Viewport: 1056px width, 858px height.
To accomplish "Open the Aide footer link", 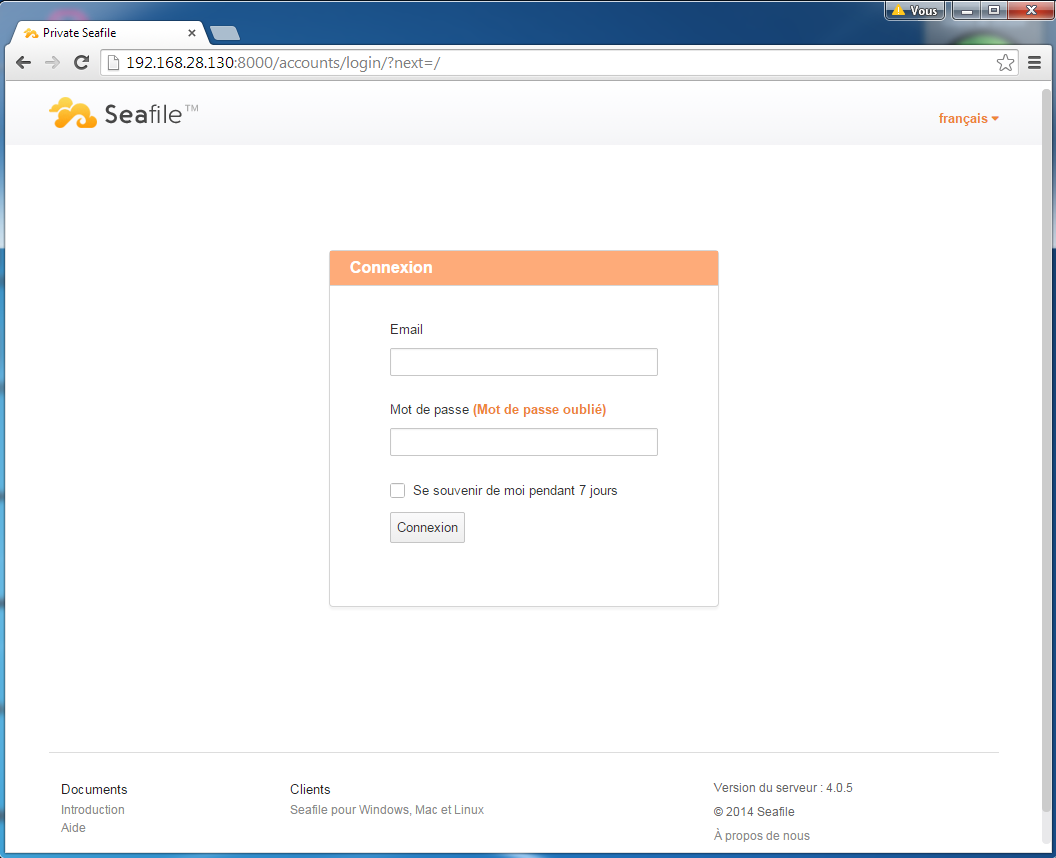I will pos(73,828).
